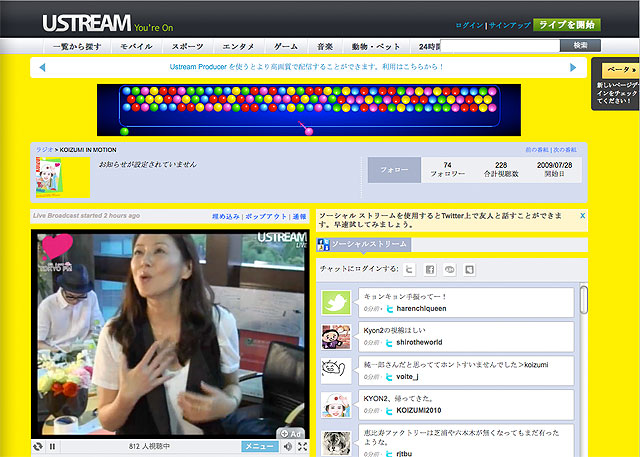This screenshot has height=457, width=640.
Task: Open the ベータ beta tab
Action: click(x=620, y=70)
